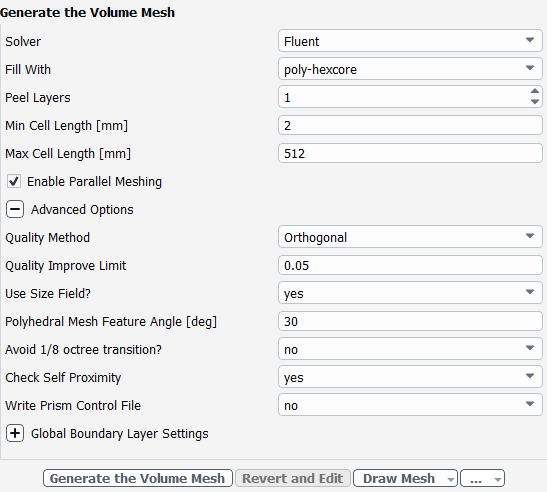
Task: Open the Solver dropdown
Action: [410, 41]
